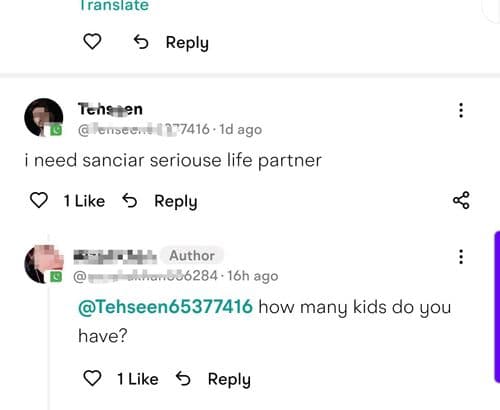The height and width of the screenshot is (410, 500).
Task: Open the Author's profile avatar
Action: 44,264
